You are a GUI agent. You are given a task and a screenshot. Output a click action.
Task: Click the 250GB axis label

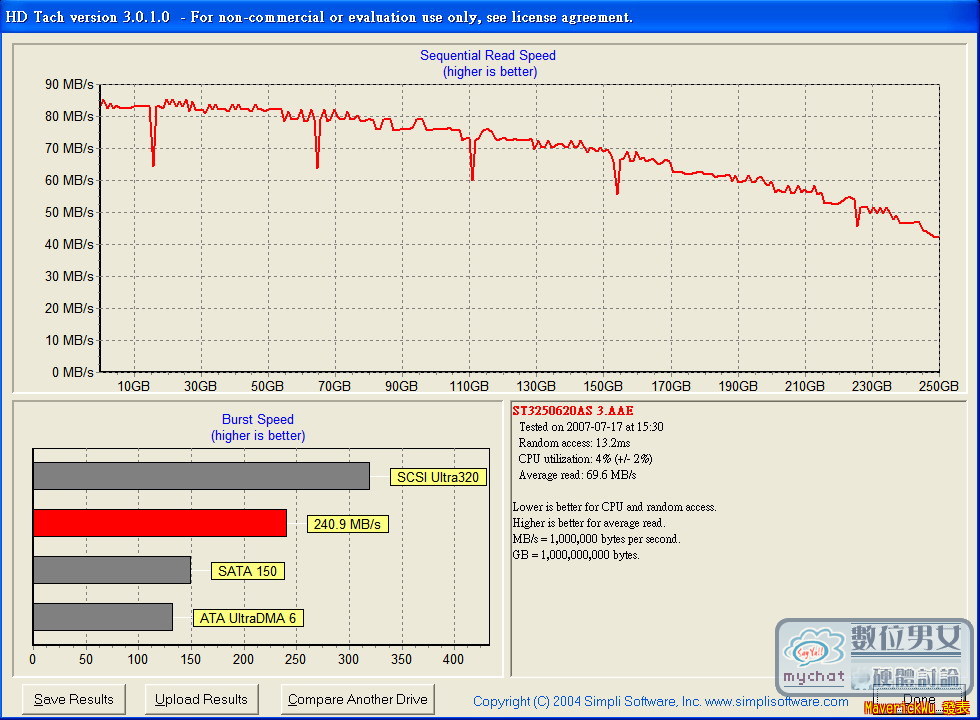(938, 386)
